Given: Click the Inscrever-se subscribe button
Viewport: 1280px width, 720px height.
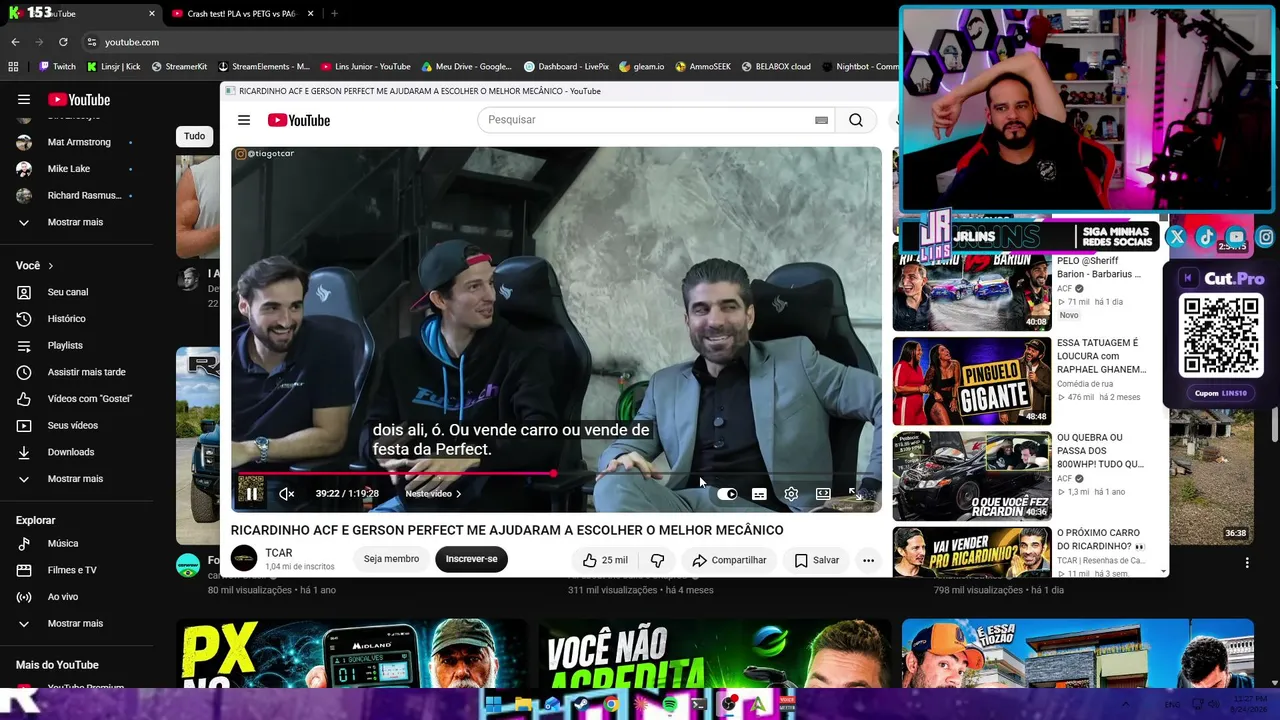Looking at the screenshot, I should (x=471, y=559).
